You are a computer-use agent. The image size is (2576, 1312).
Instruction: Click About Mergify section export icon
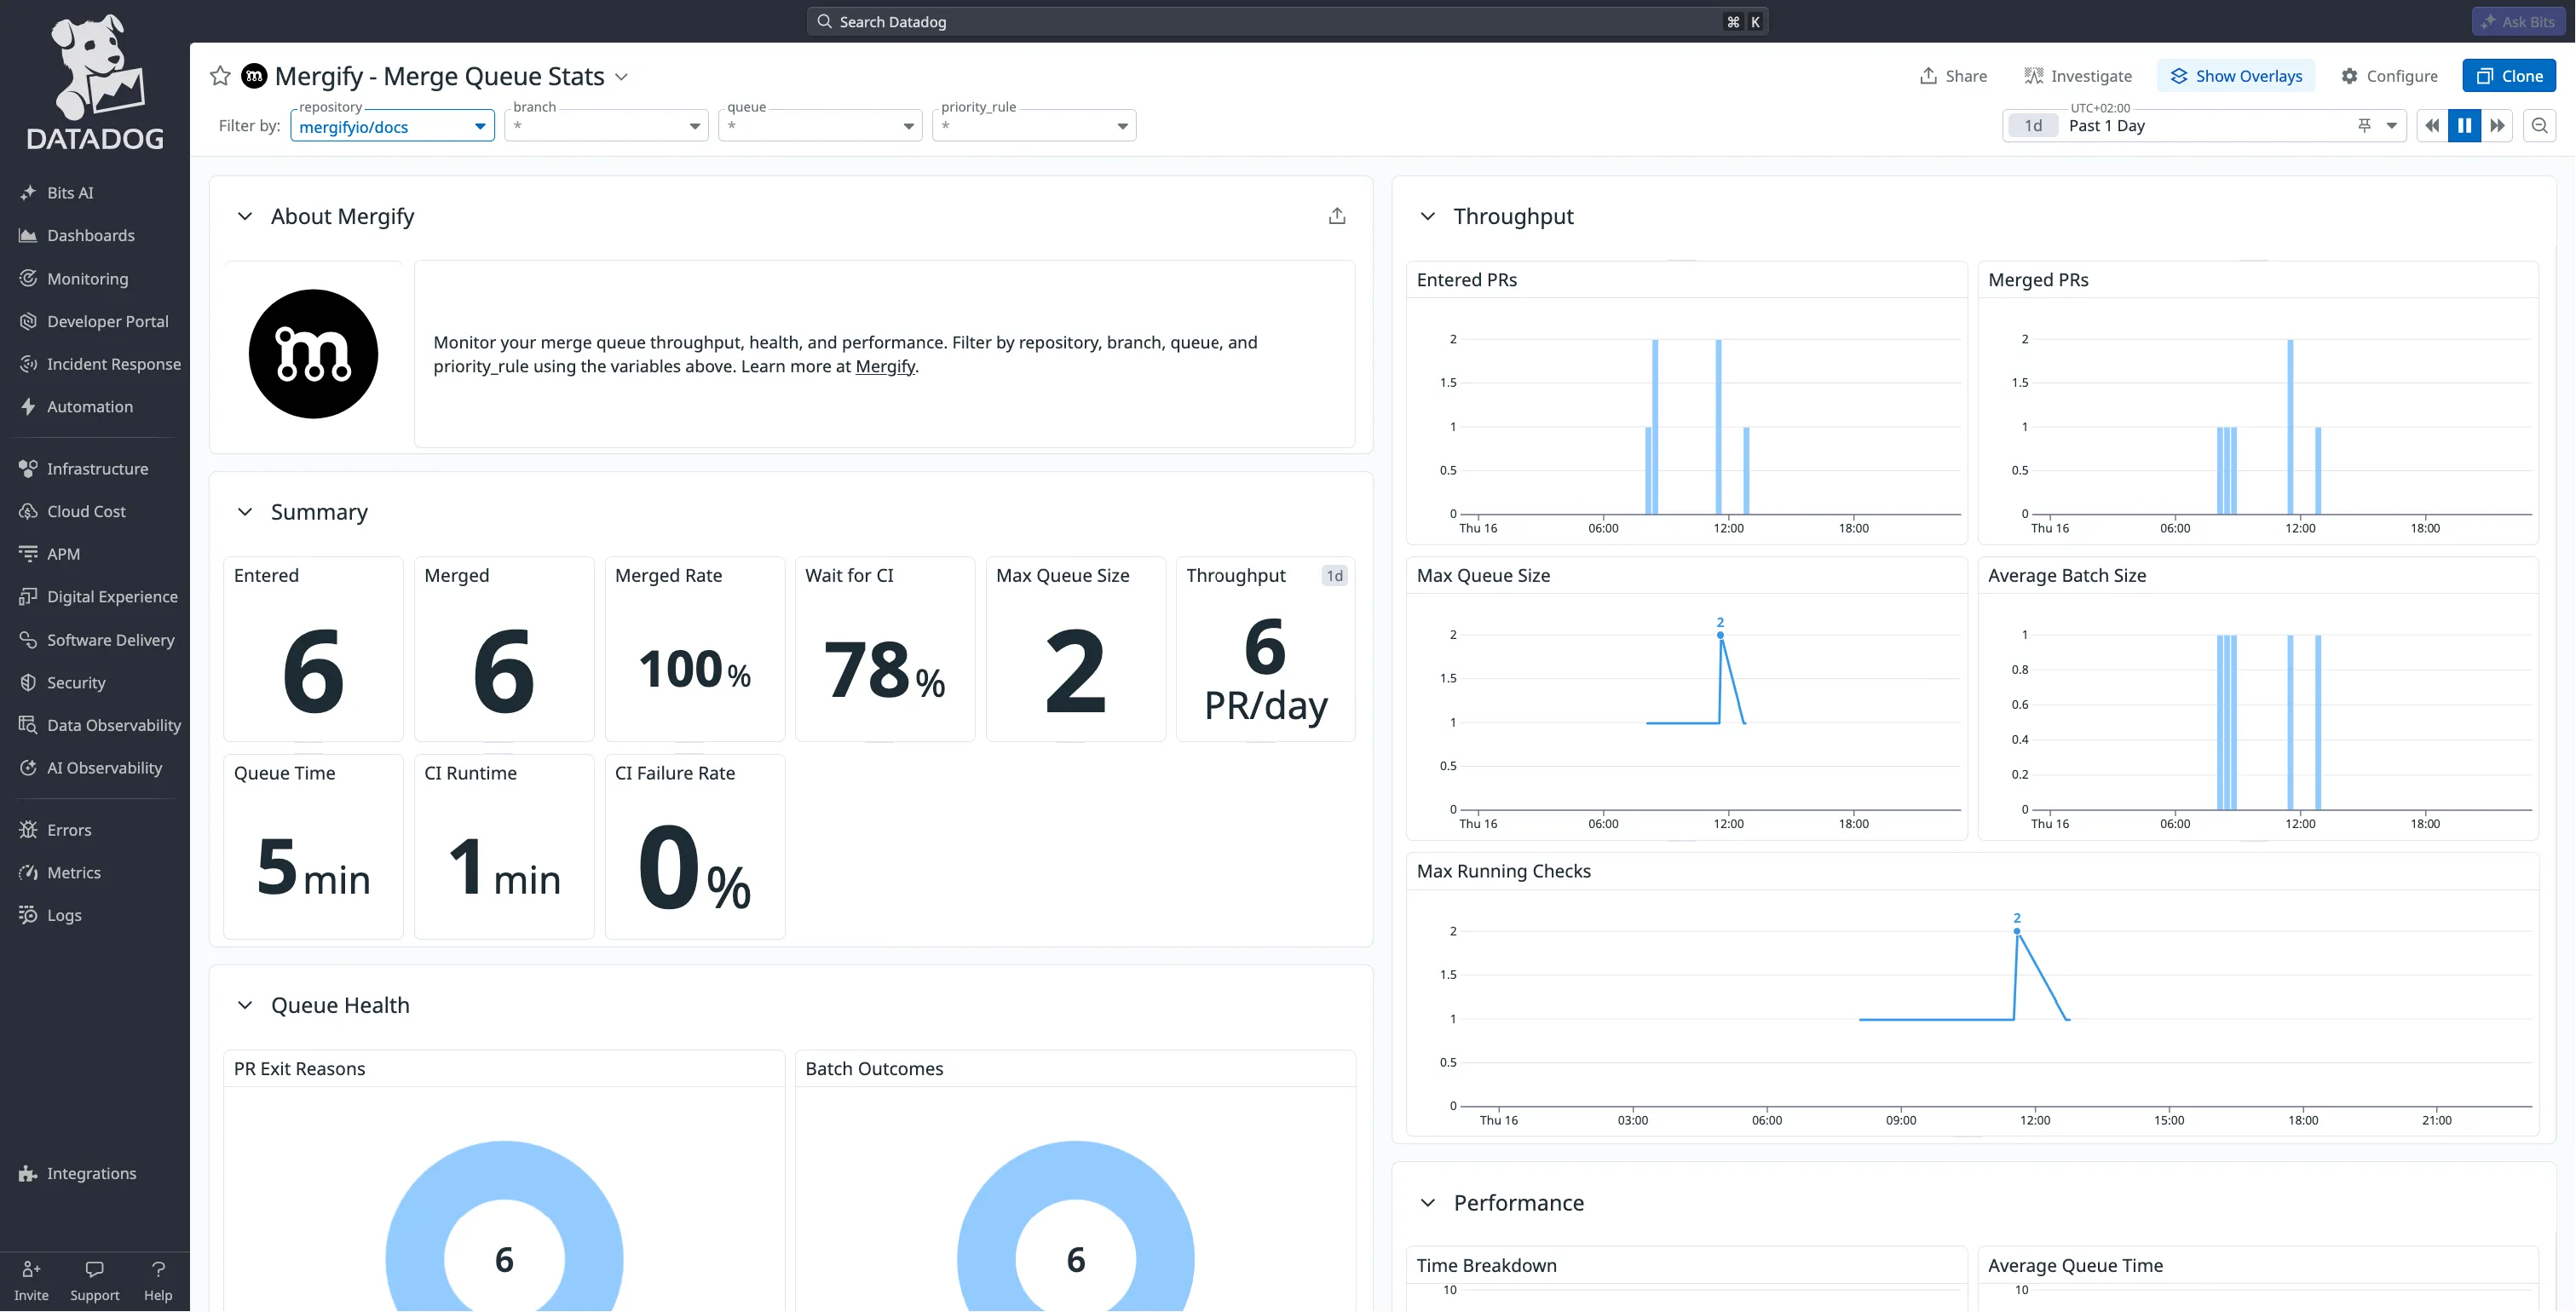pos(1337,216)
